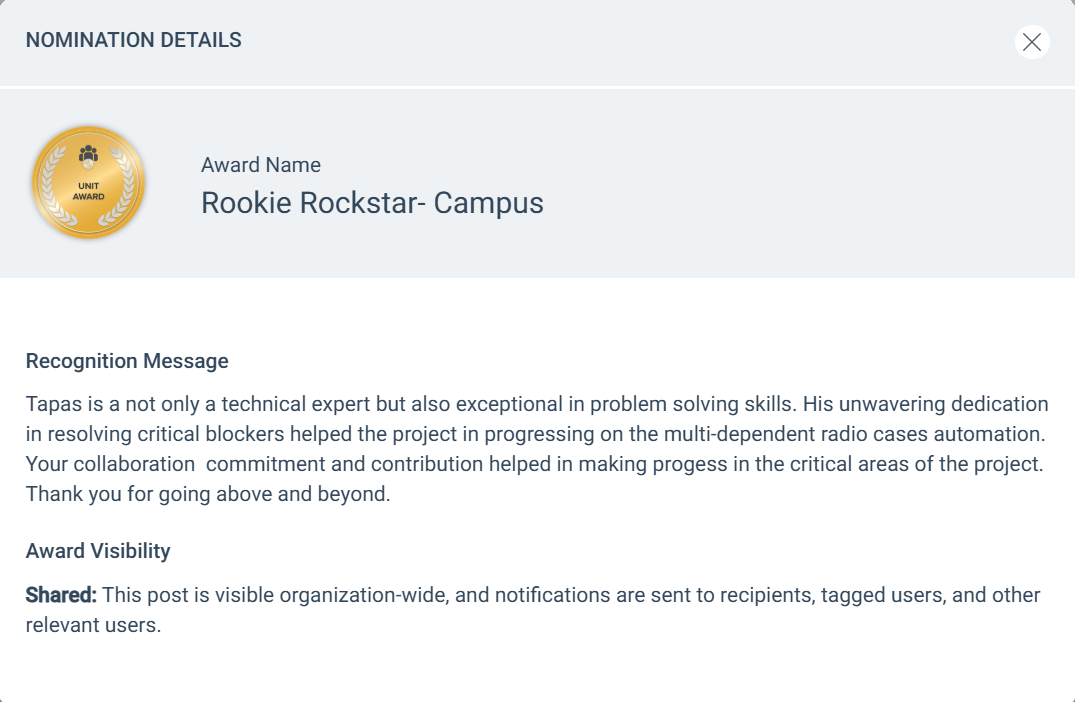Image resolution: width=1075 pixels, height=702 pixels.
Task: Select the award badge thumbnail image
Action: point(88,182)
